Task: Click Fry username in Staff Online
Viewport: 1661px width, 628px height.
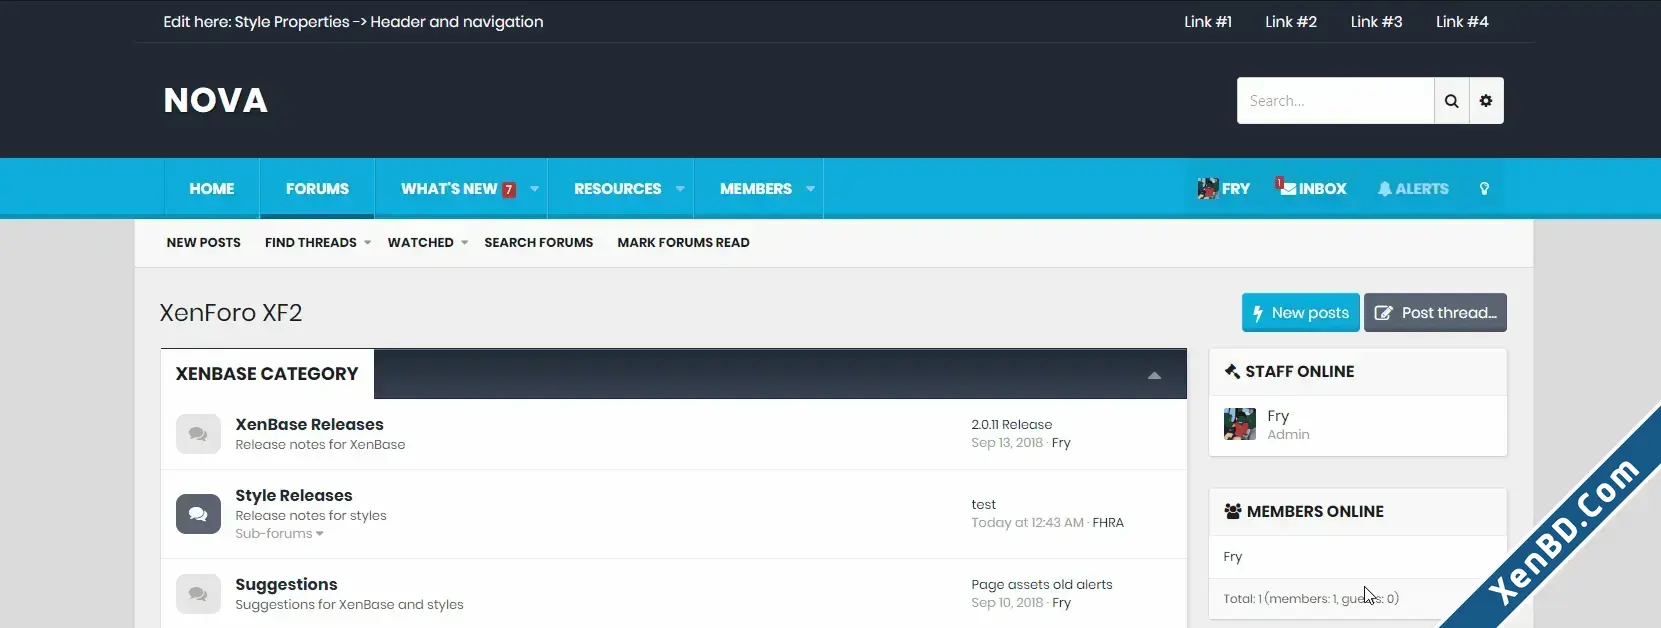Action: 1278,416
